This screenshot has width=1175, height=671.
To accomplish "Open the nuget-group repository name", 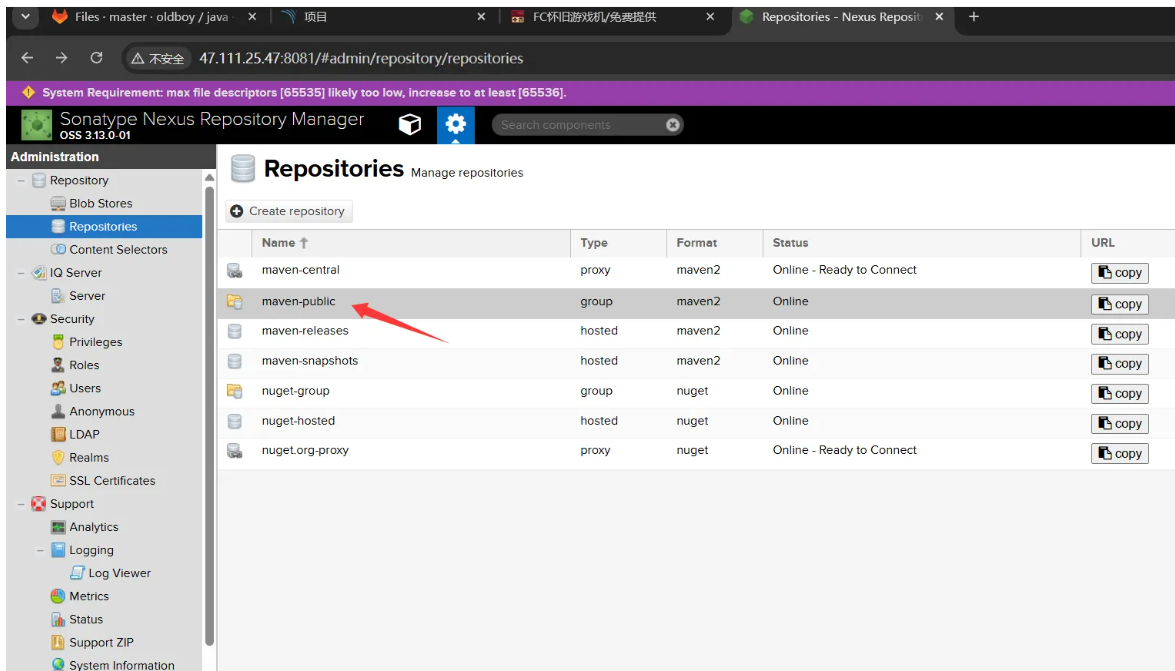I will coord(295,391).
